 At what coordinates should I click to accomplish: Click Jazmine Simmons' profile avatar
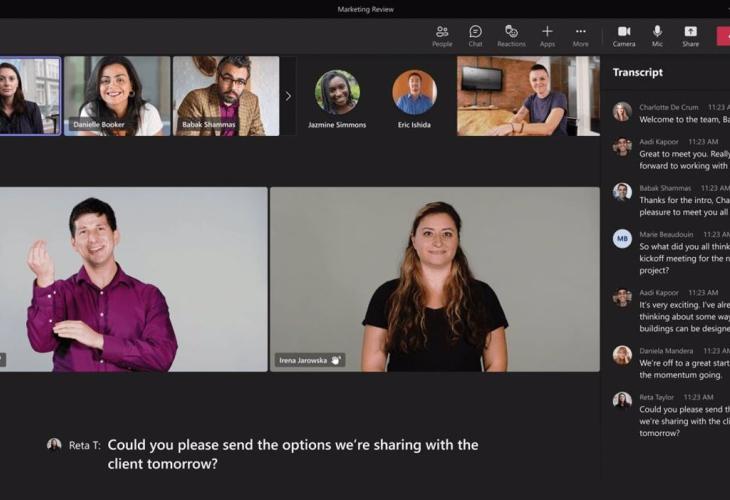(337, 92)
